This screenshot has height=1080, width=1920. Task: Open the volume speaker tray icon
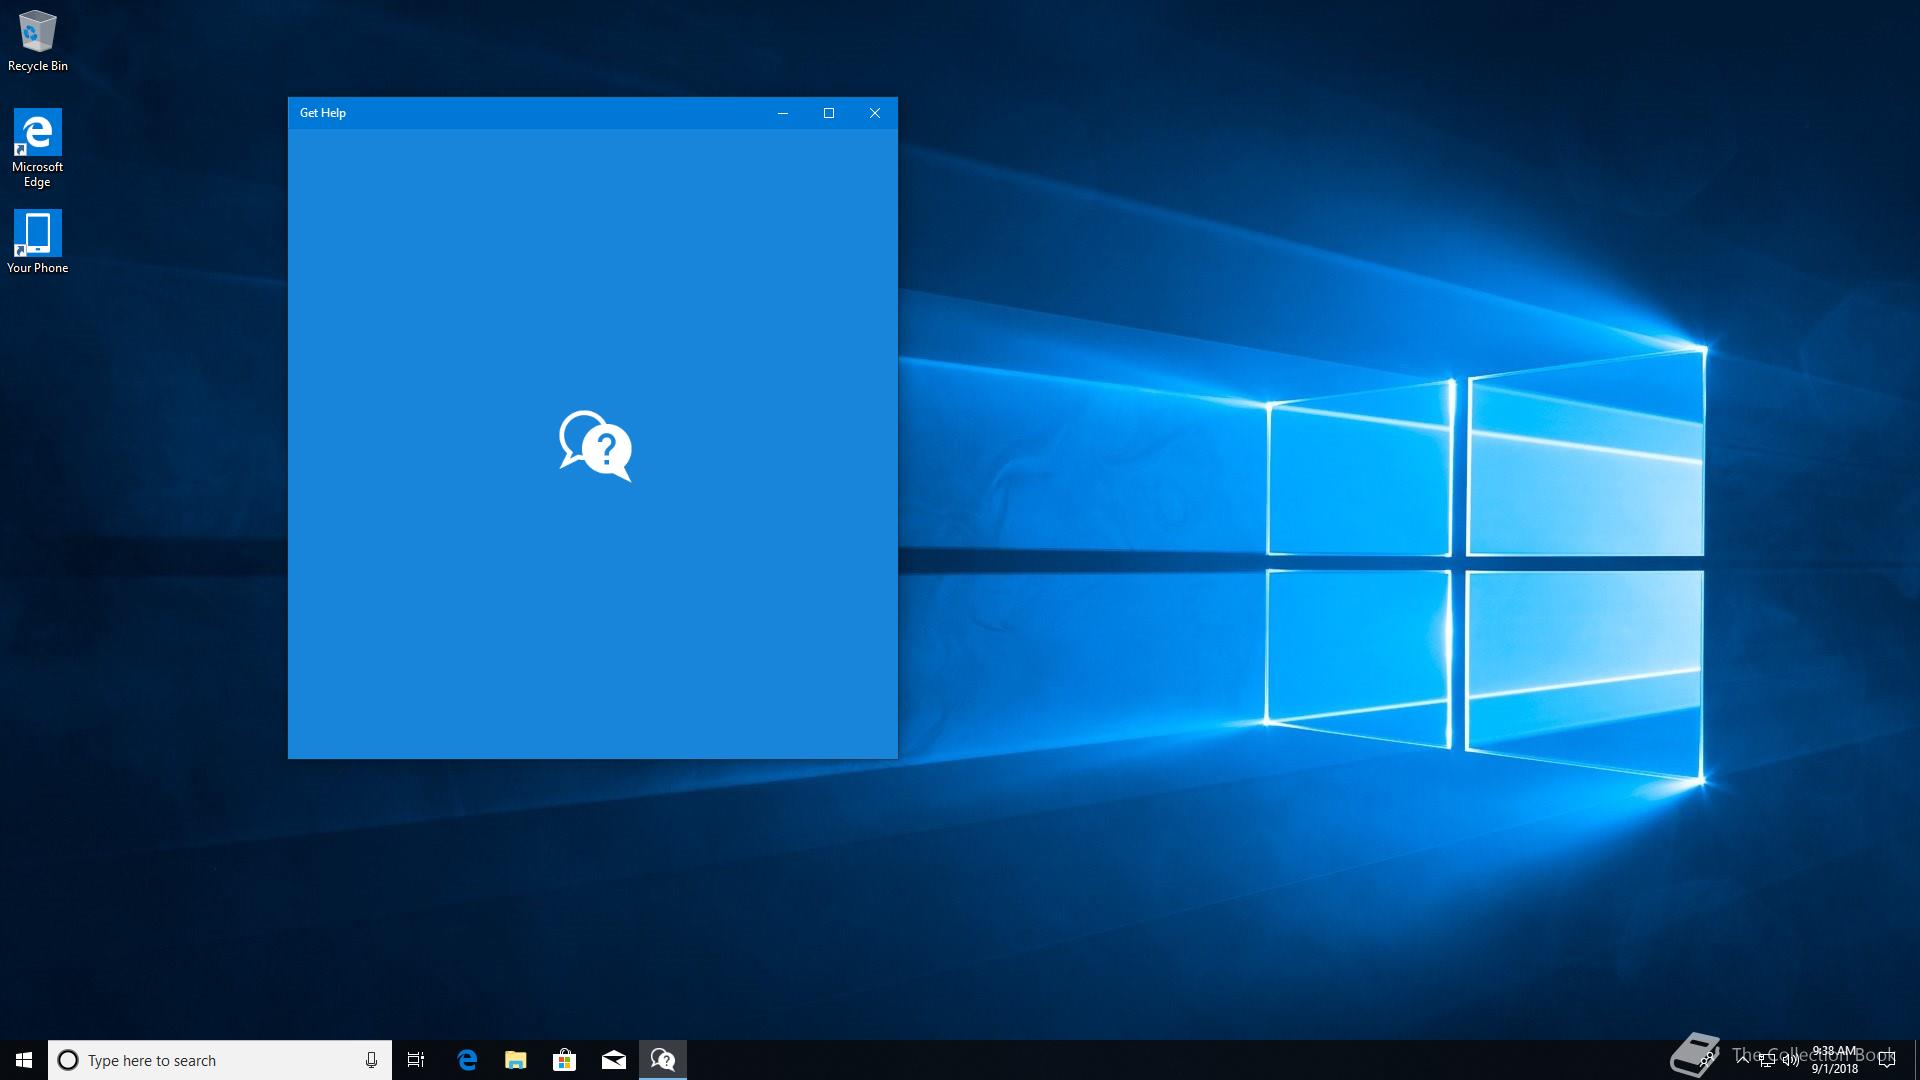pos(1791,1060)
